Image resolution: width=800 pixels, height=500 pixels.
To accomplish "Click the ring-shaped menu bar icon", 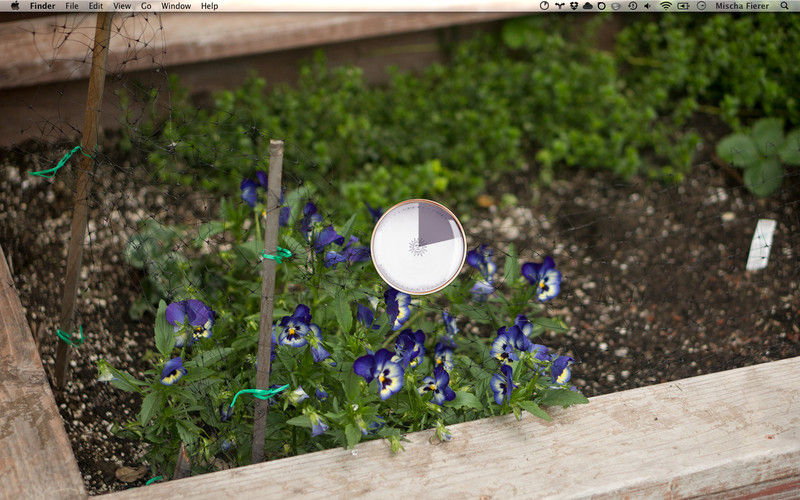I will tap(602, 6).
